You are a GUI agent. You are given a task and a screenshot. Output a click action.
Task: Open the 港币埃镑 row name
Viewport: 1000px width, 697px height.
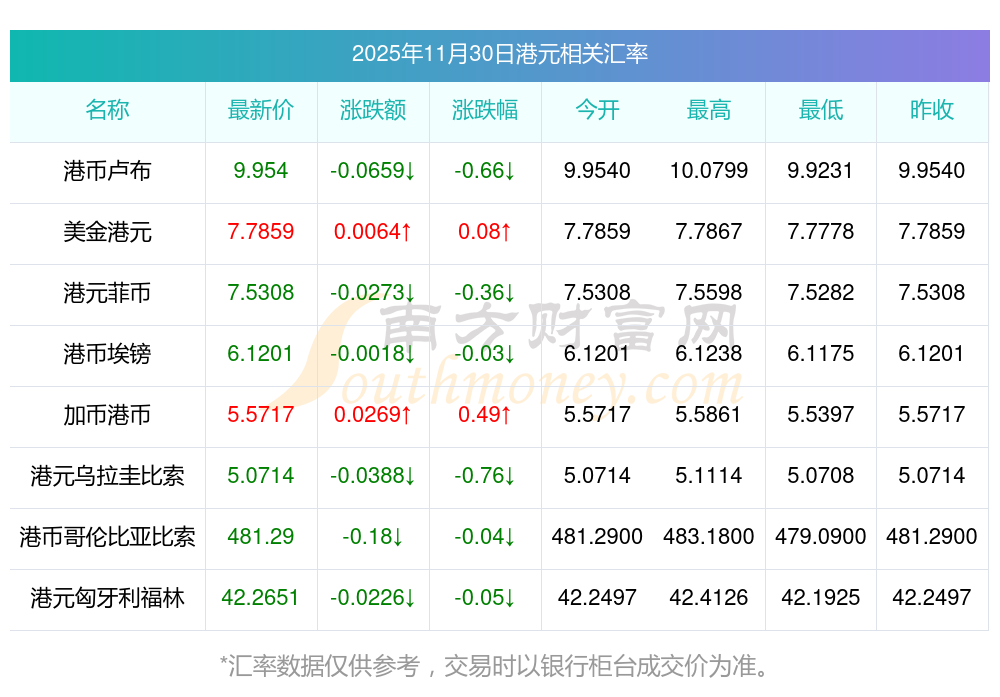point(107,354)
